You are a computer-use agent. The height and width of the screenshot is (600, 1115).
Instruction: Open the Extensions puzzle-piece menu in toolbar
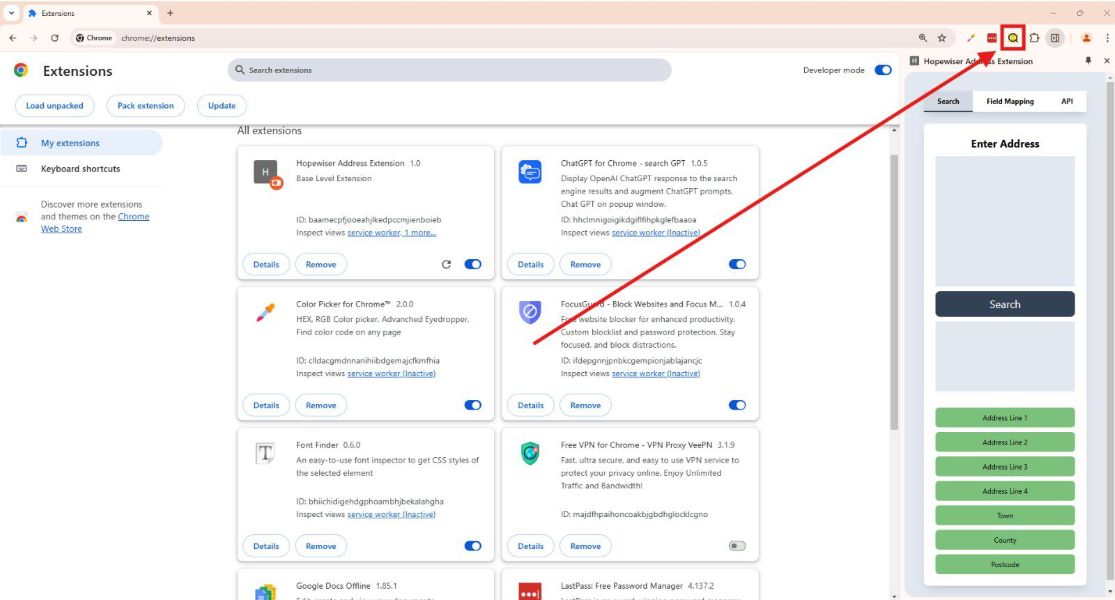point(1034,38)
